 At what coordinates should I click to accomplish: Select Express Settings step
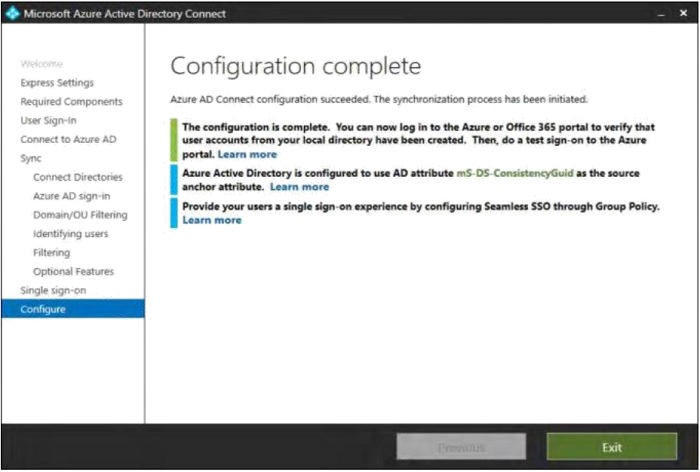click(x=57, y=83)
